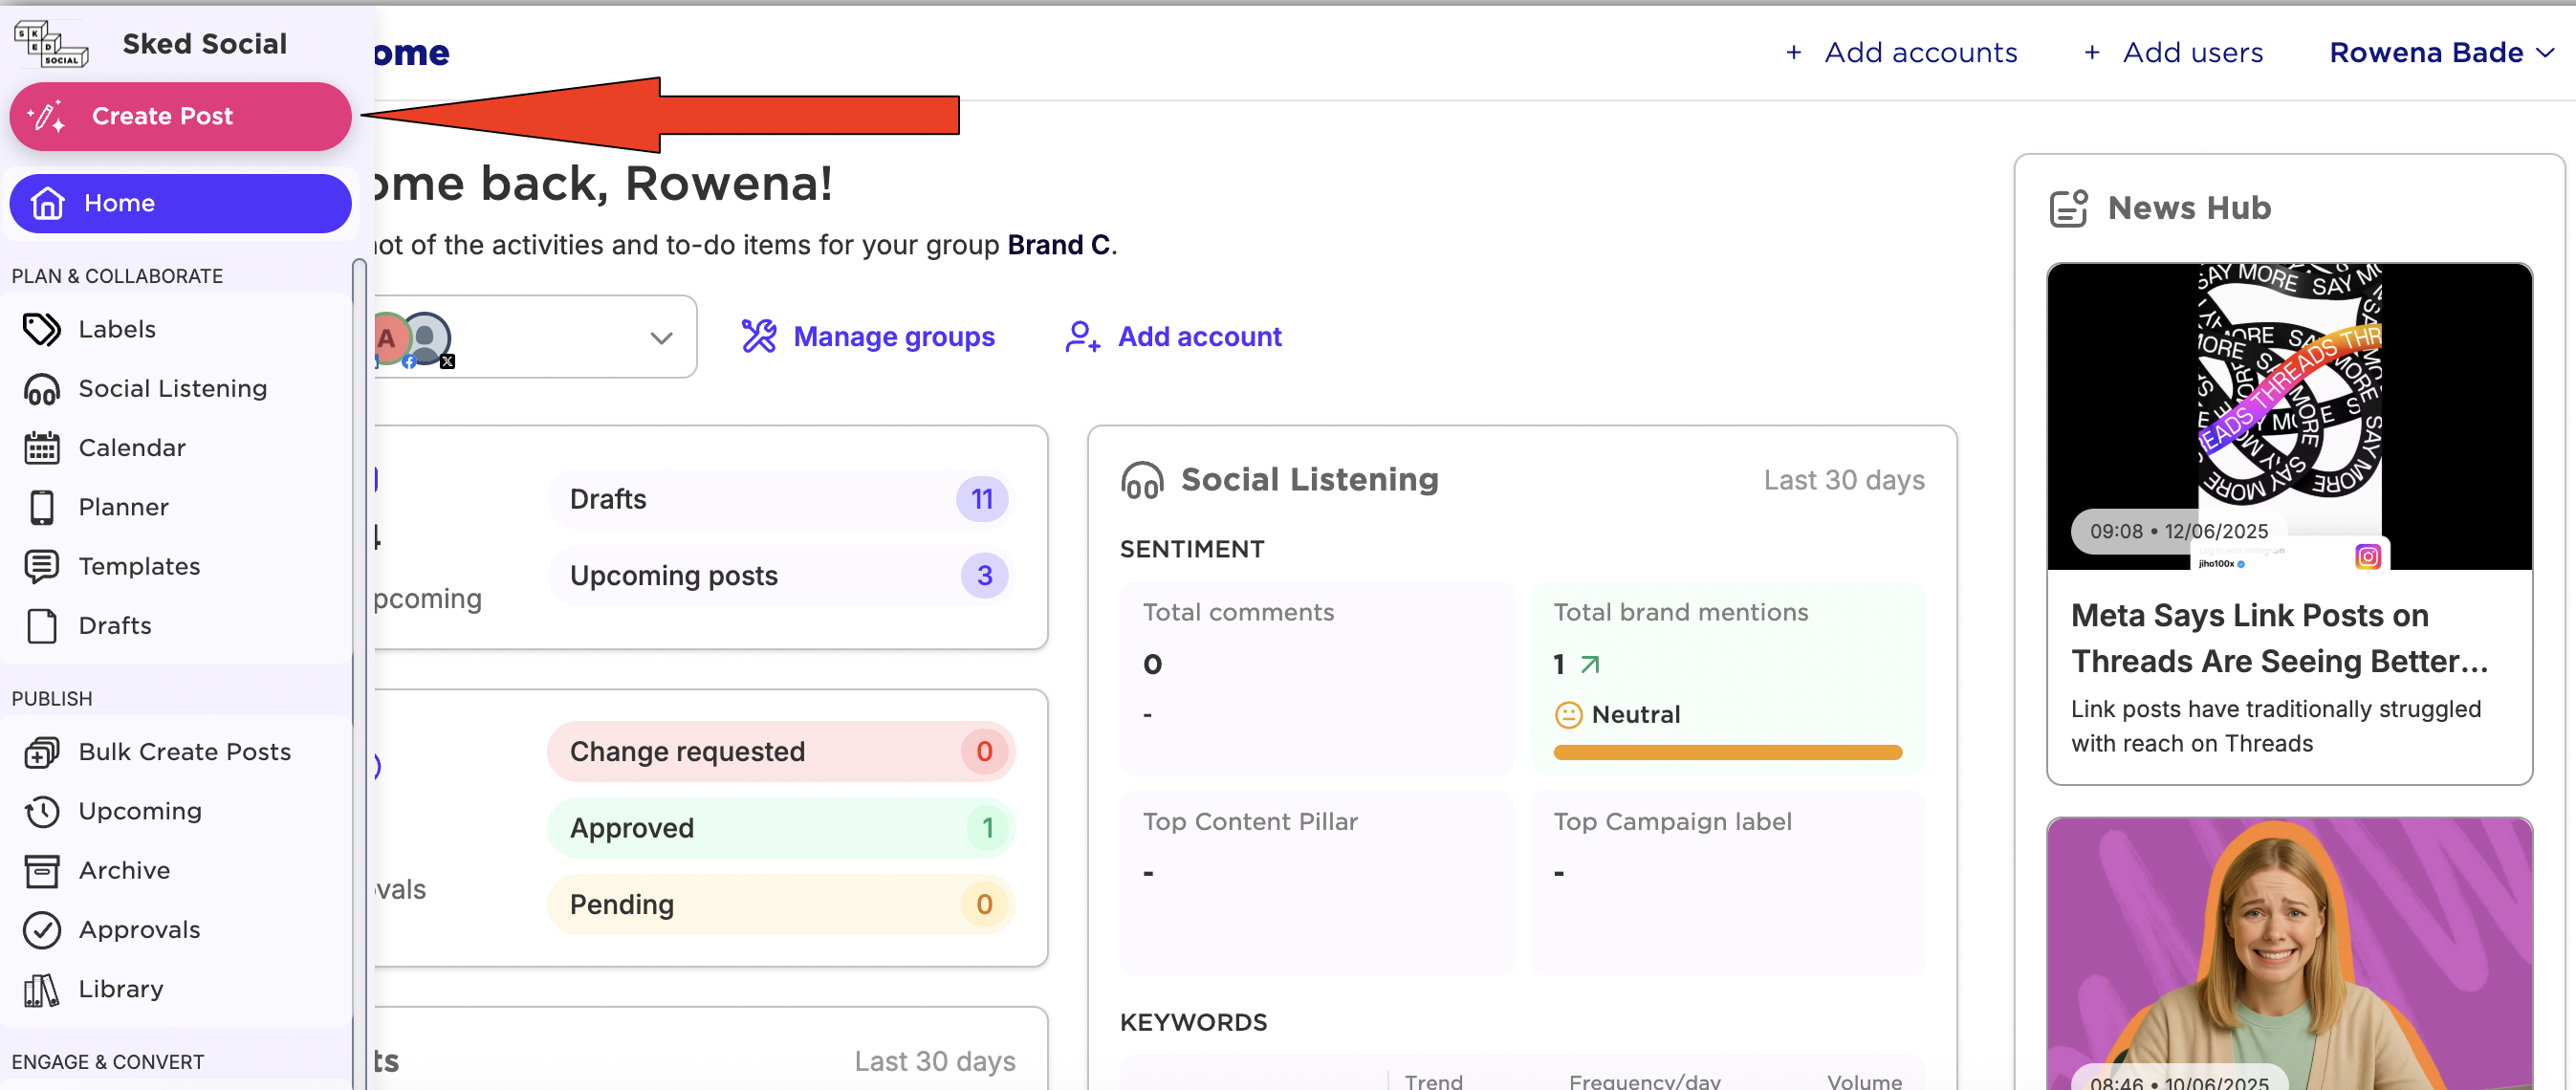The height and width of the screenshot is (1090, 2576).
Task: Click the Templates chat icon
Action: (42, 566)
